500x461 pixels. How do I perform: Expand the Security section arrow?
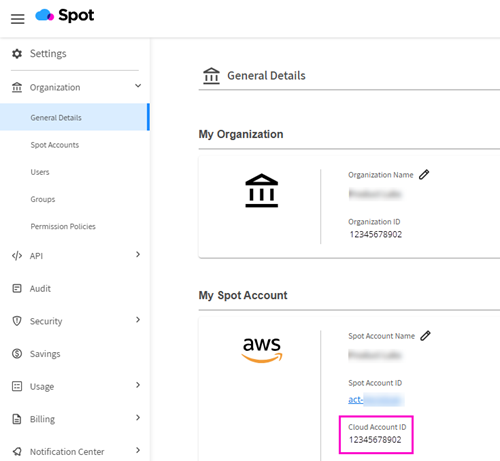(x=138, y=320)
